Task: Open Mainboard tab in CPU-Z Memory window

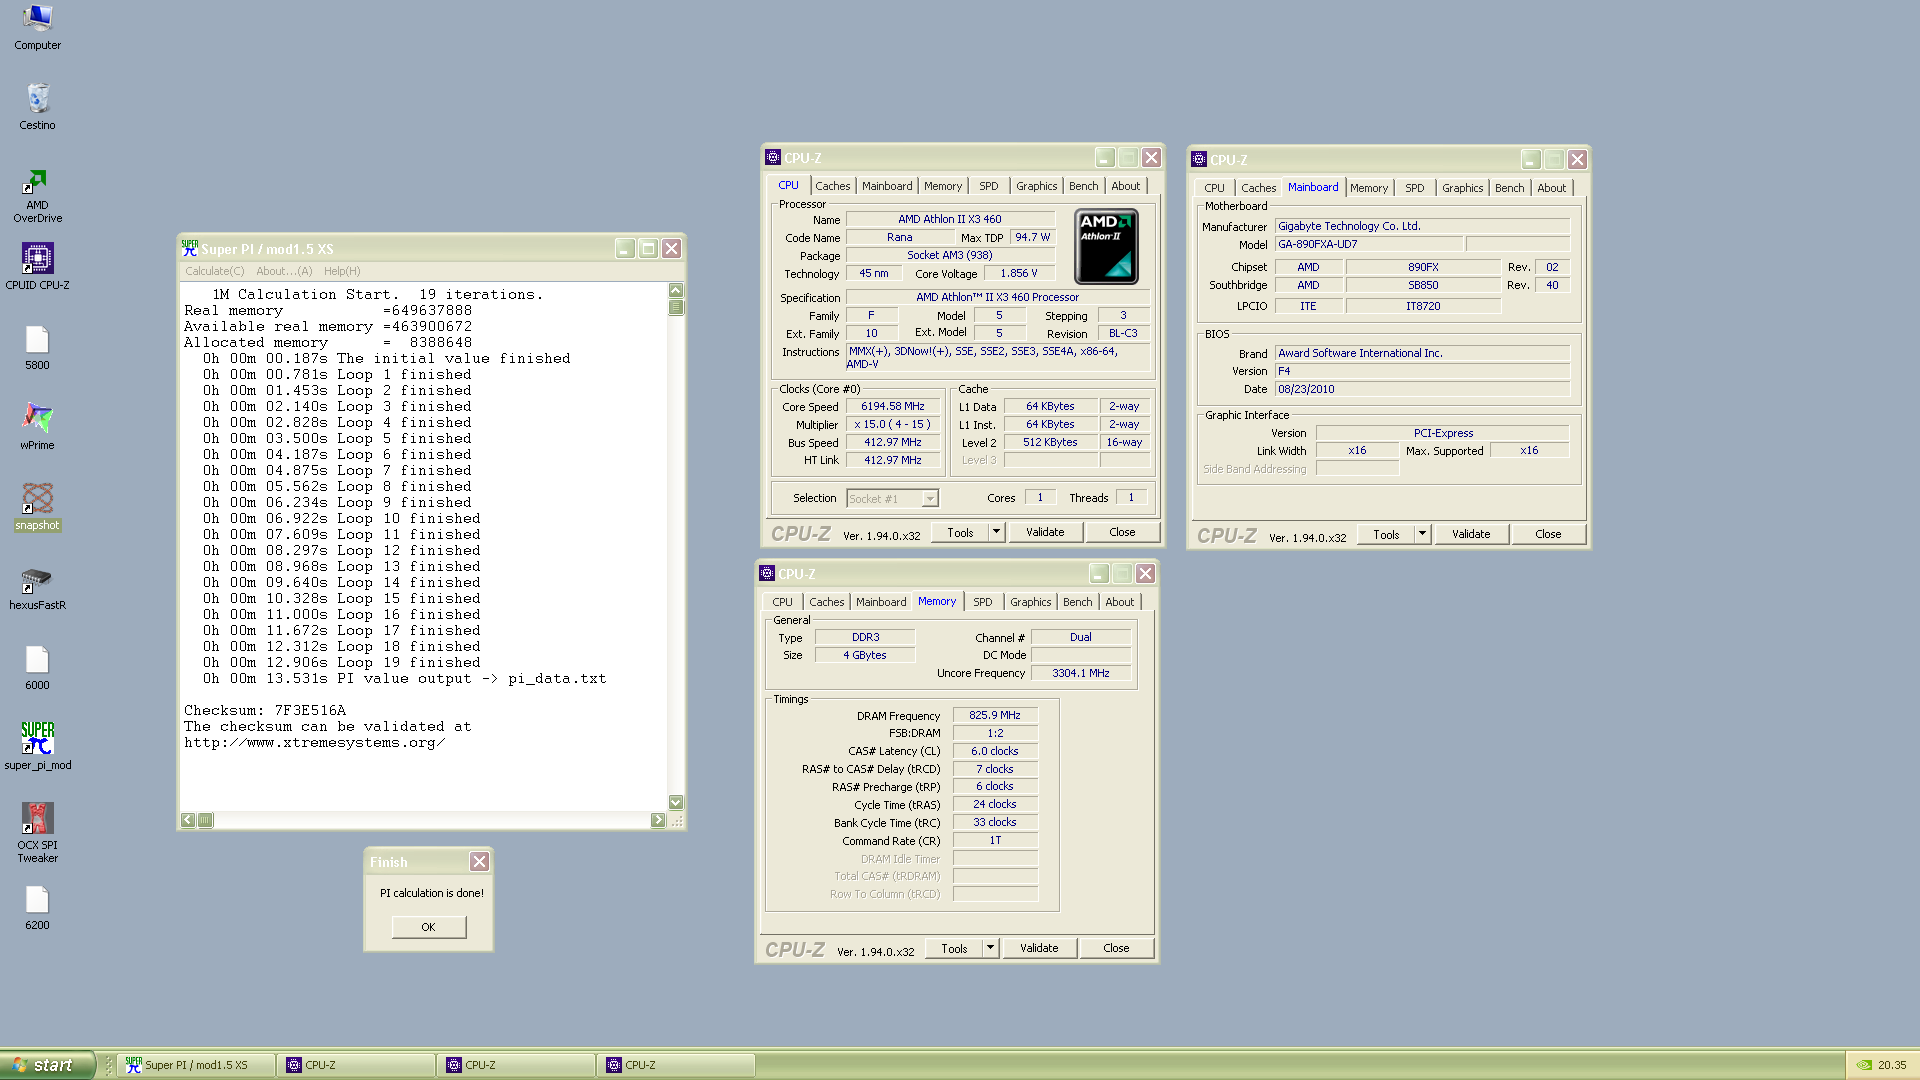Action: coord(880,602)
